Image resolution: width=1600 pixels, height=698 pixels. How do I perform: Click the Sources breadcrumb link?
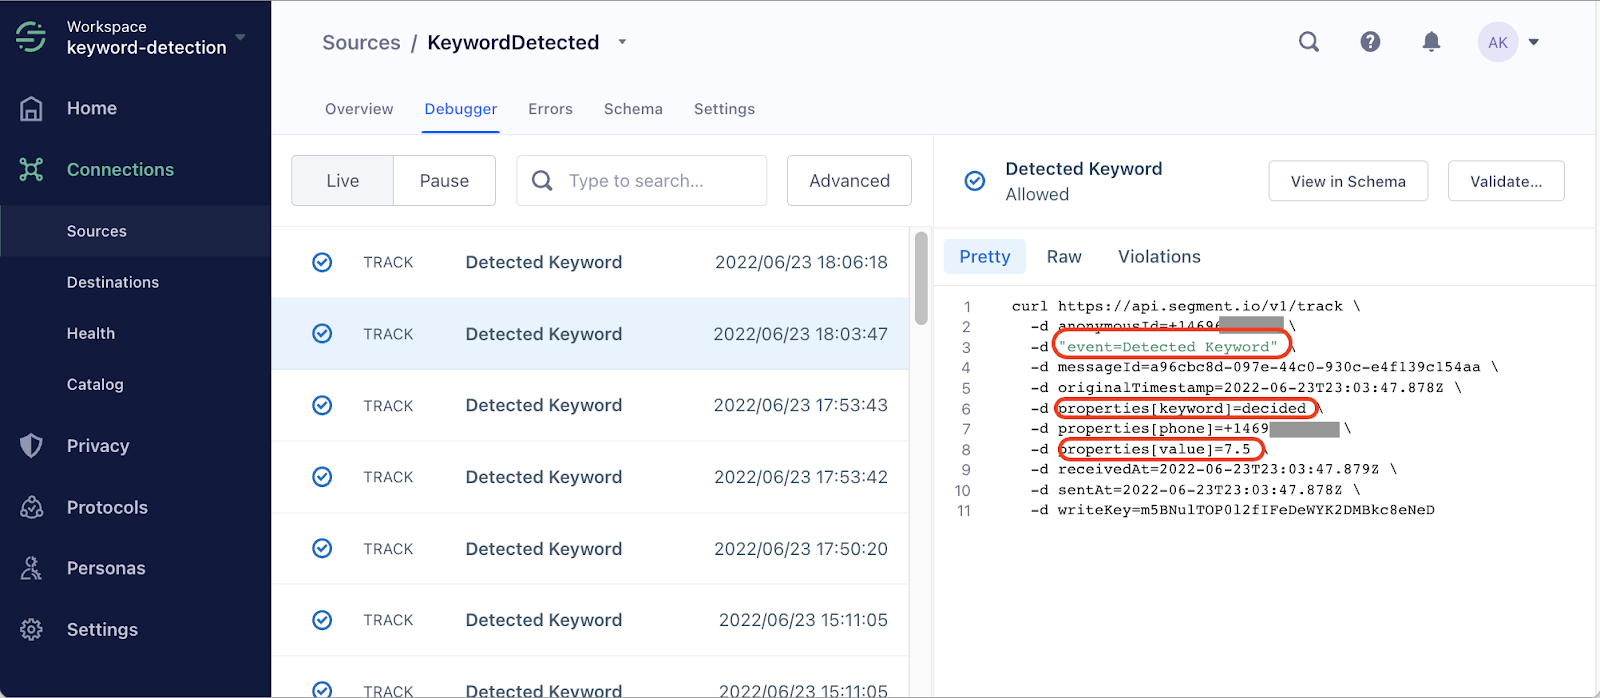point(361,42)
